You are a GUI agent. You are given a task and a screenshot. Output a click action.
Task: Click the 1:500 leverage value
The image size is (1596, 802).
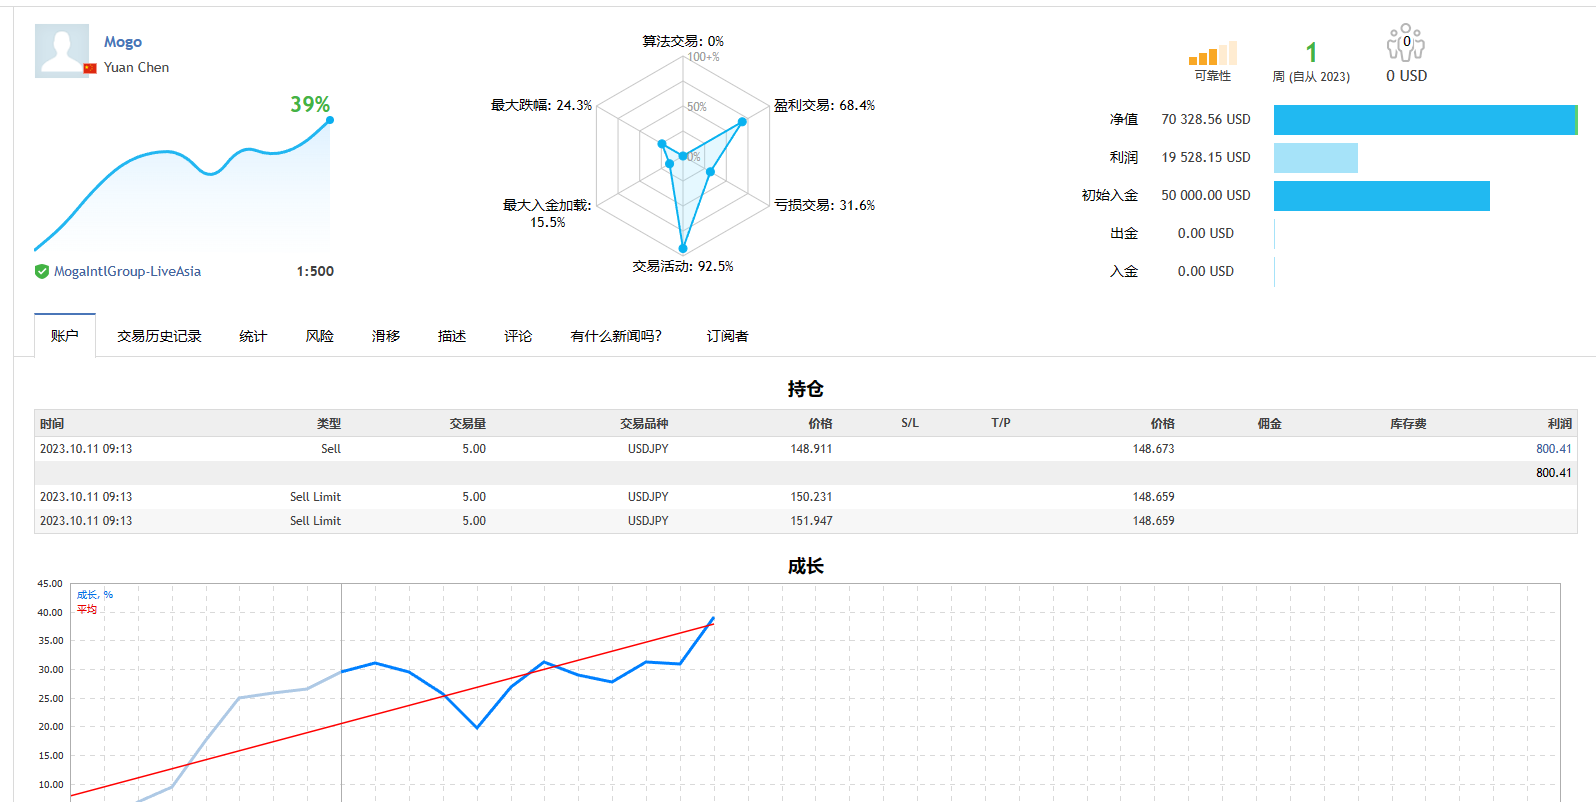point(315,271)
